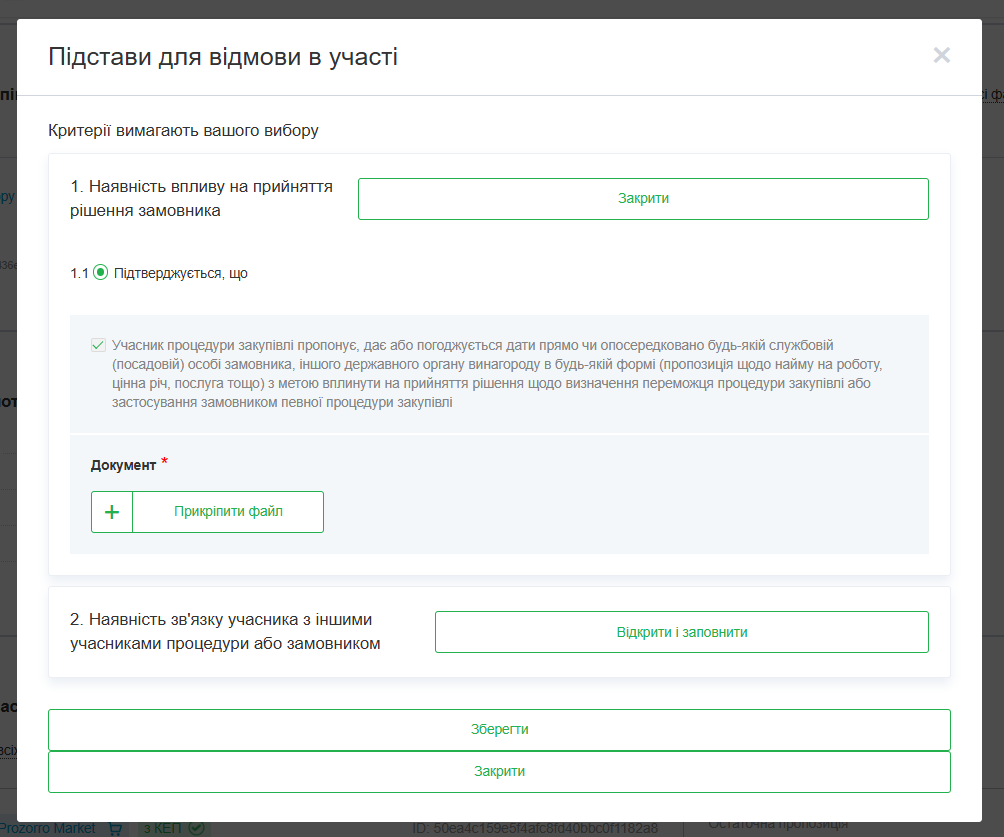Click the checkmark icon in the з КЕП badge

[x=196, y=828]
